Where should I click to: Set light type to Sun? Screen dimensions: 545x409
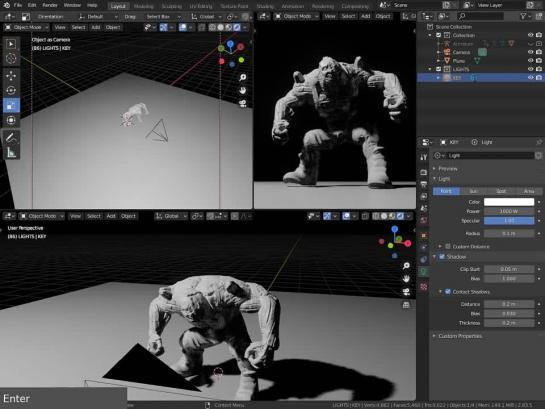[473, 191]
